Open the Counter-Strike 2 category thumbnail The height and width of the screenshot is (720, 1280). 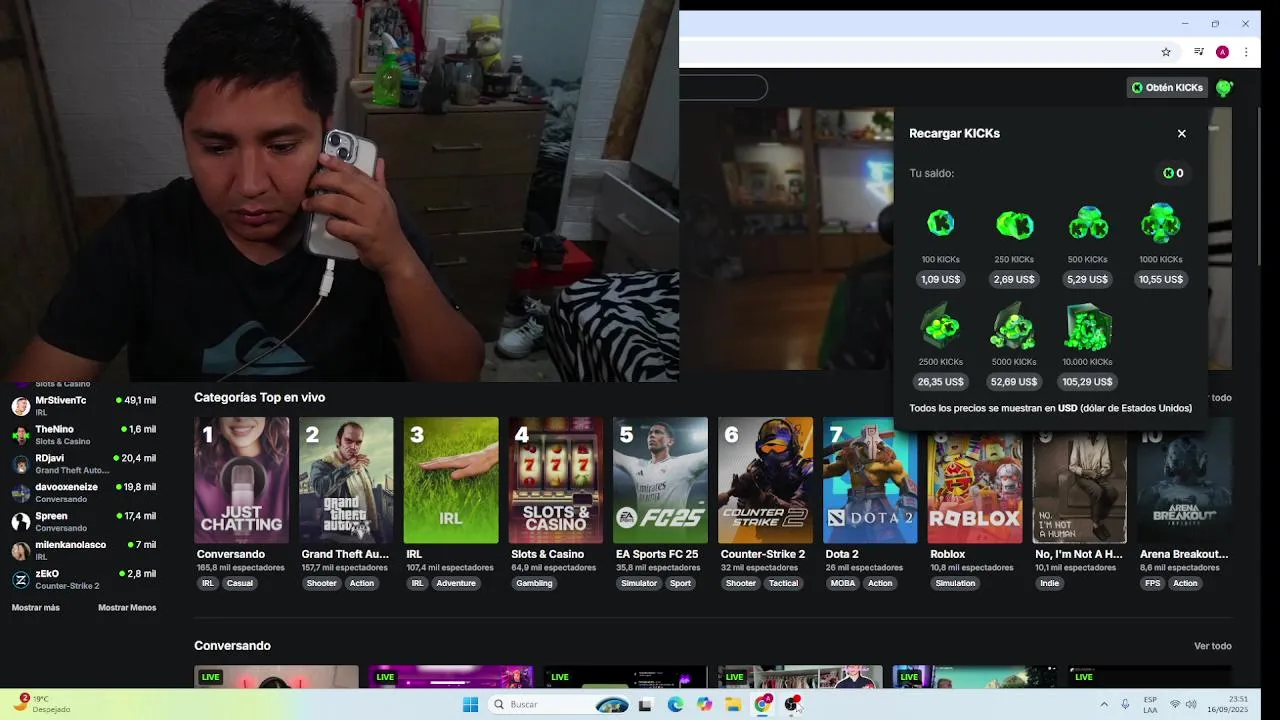pyautogui.click(x=765, y=480)
